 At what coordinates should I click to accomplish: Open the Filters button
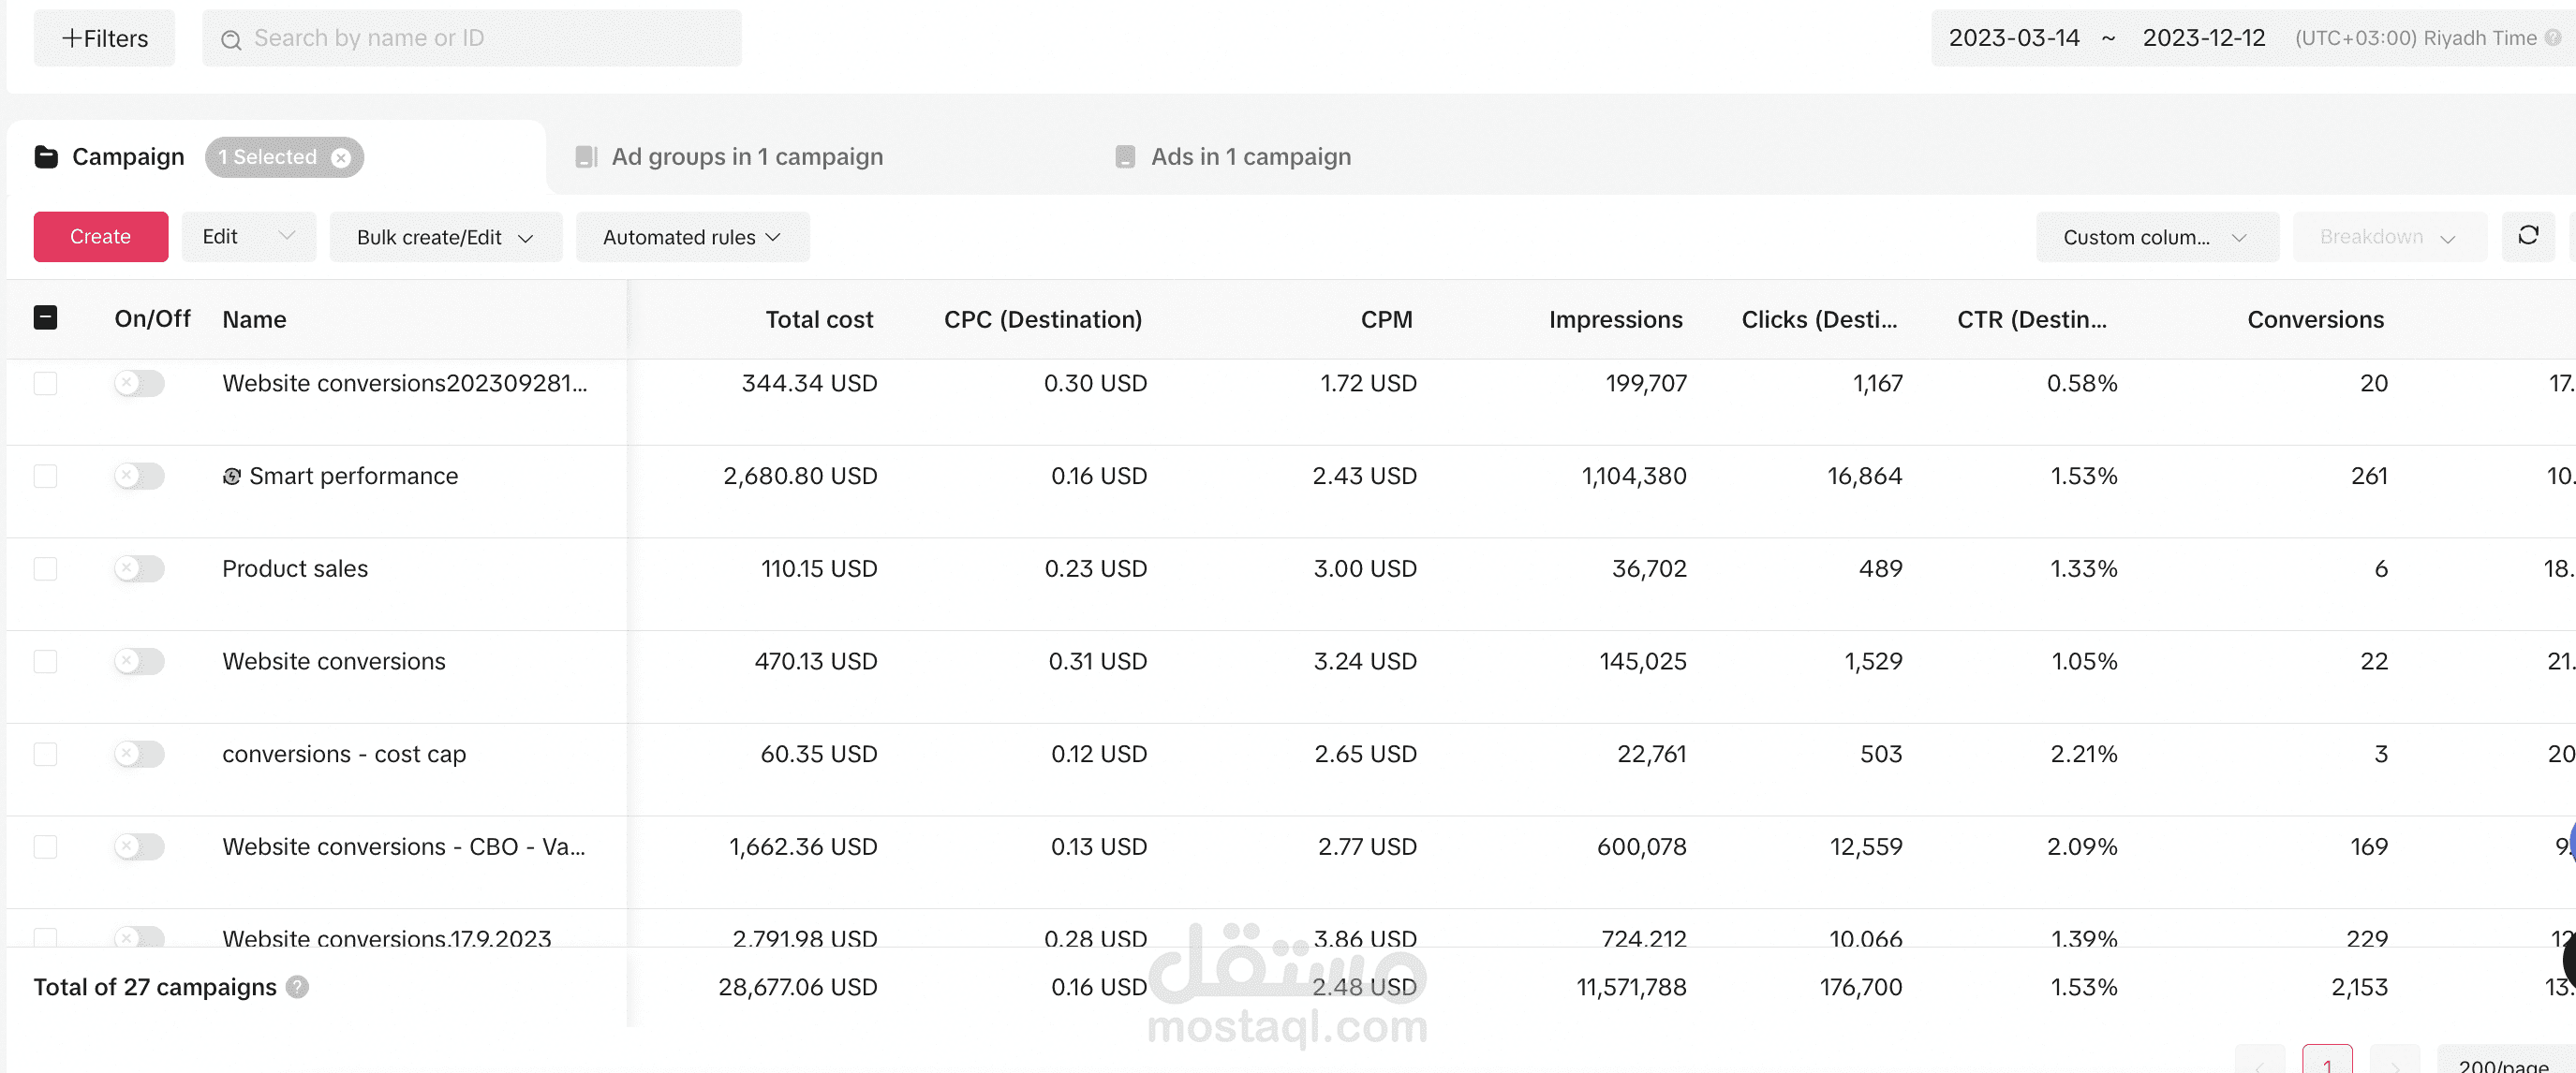pos(104,39)
